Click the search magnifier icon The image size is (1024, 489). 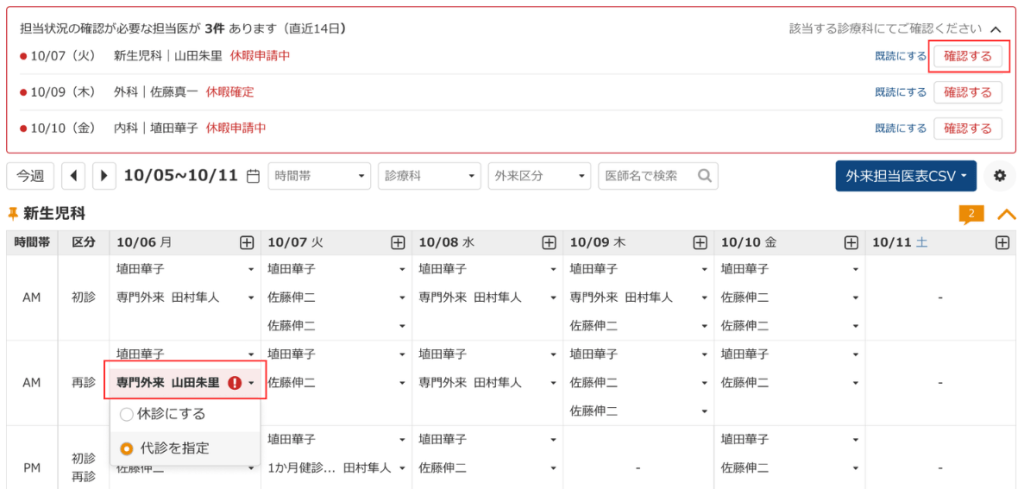click(x=706, y=176)
